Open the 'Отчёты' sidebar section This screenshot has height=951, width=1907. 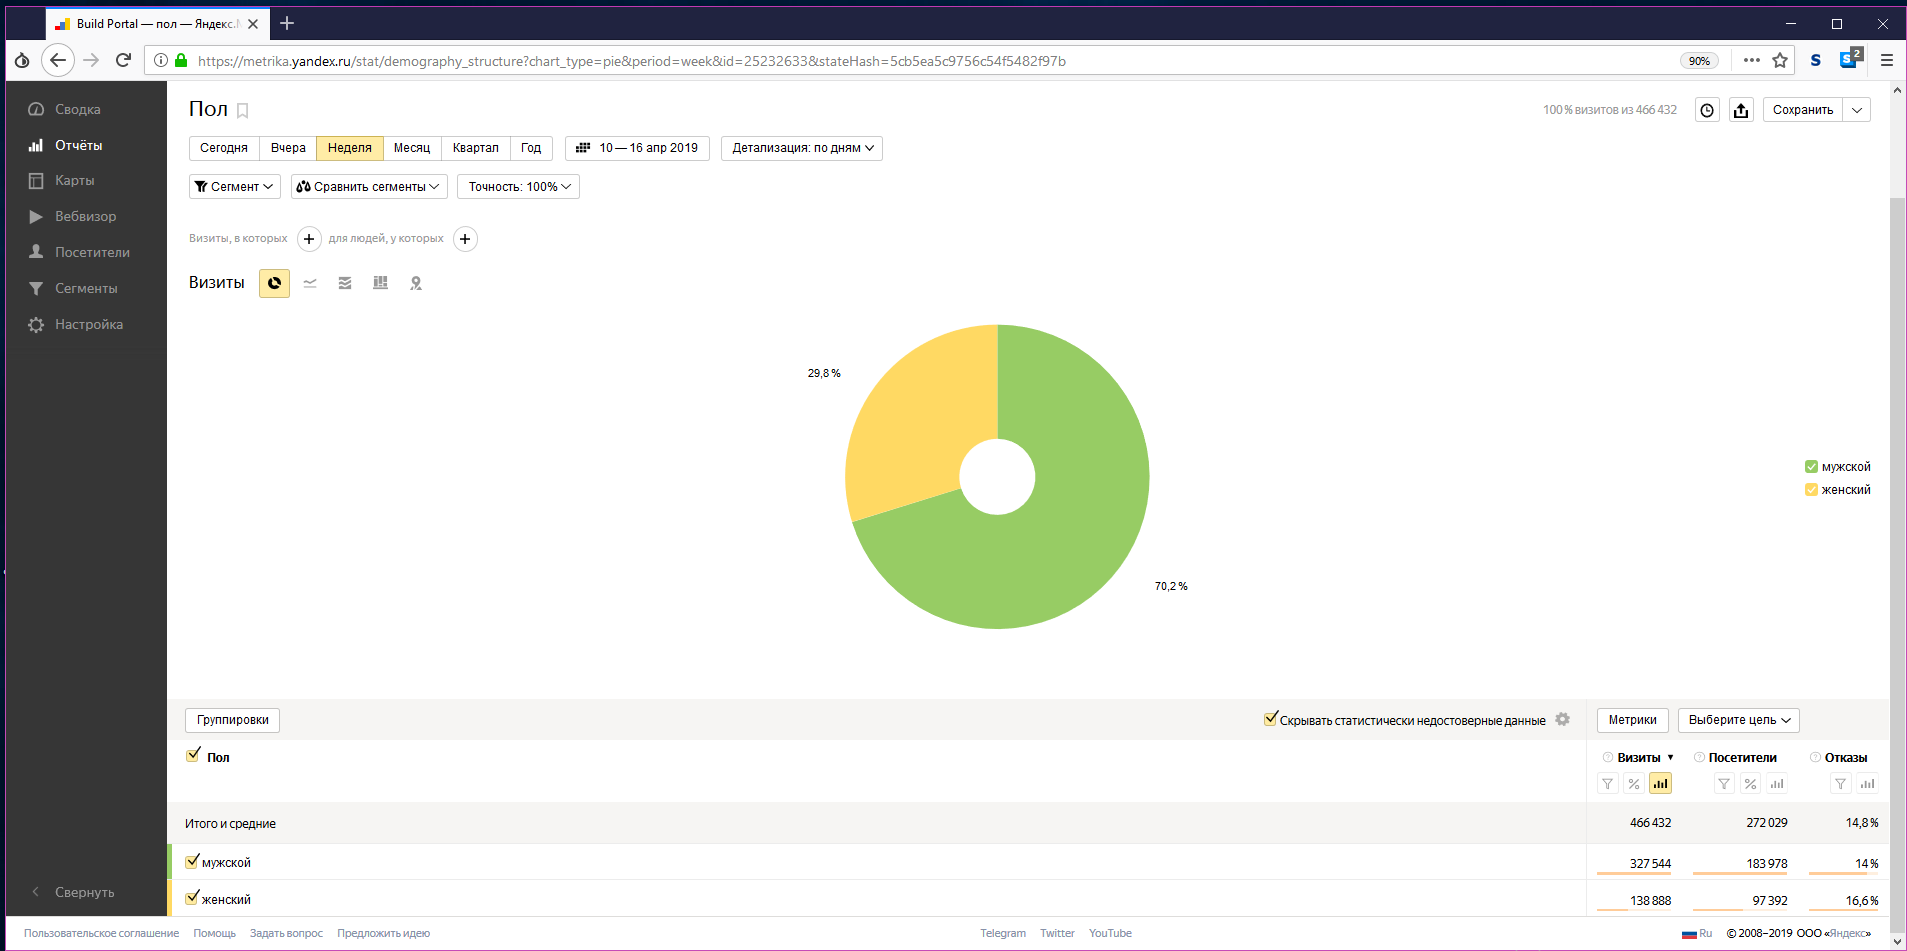click(79, 145)
